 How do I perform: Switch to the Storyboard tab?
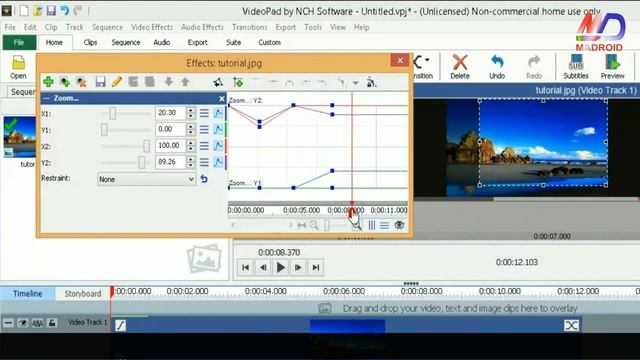click(x=82, y=294)
